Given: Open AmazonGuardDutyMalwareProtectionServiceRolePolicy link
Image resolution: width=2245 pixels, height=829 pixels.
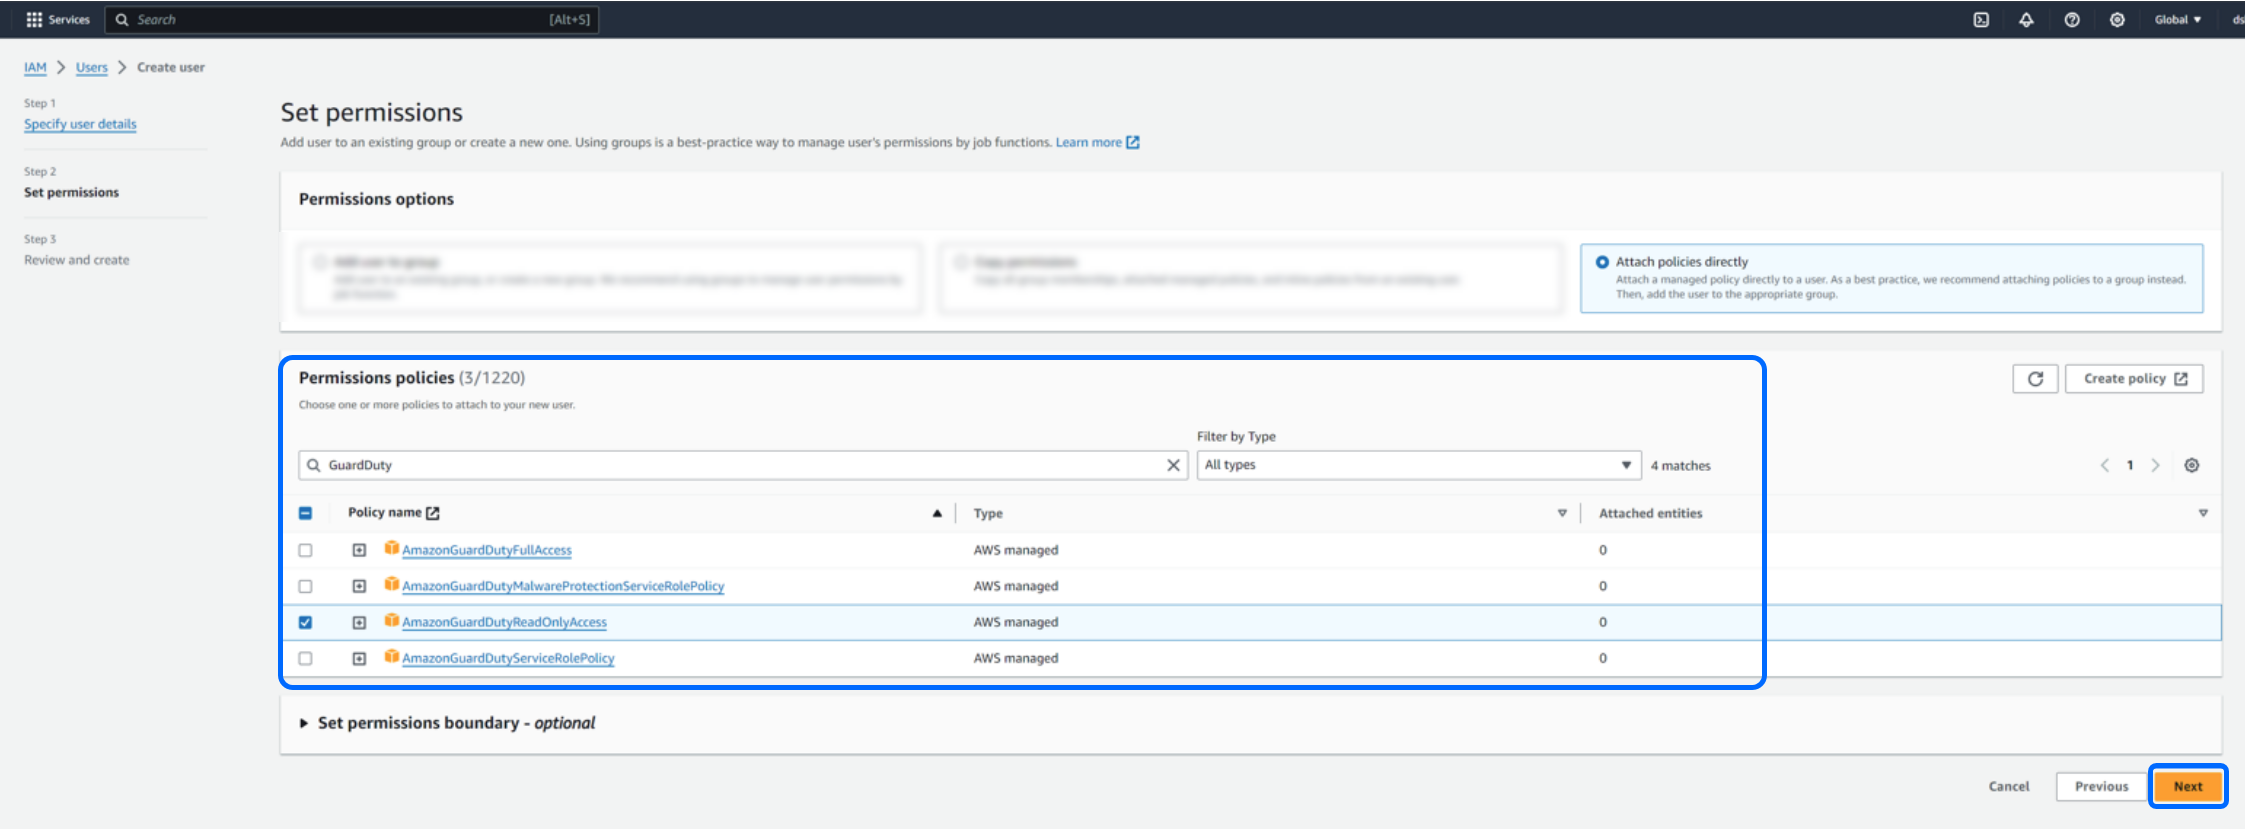Looking at the screenshot, I should pyautogui.click(x=563, y=586).
